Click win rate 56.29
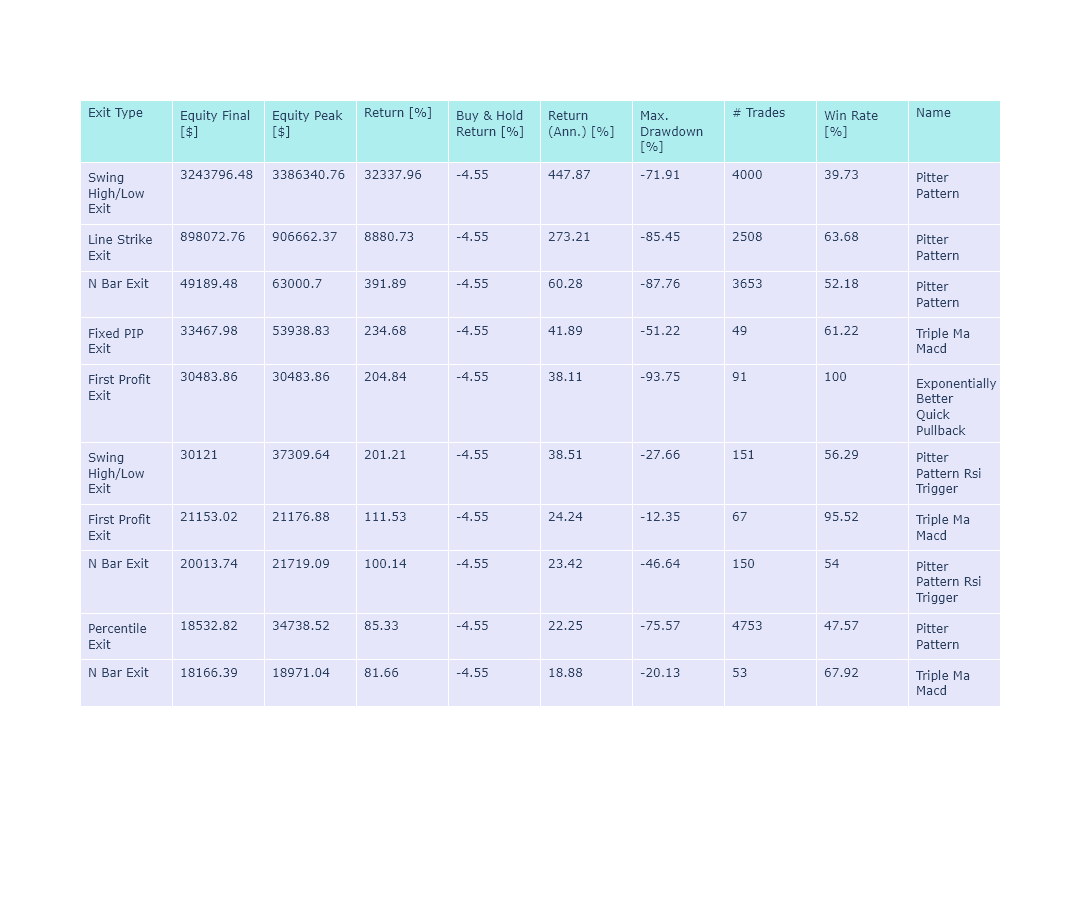Viewport: 1080px width, 900px height. point(841,454)
